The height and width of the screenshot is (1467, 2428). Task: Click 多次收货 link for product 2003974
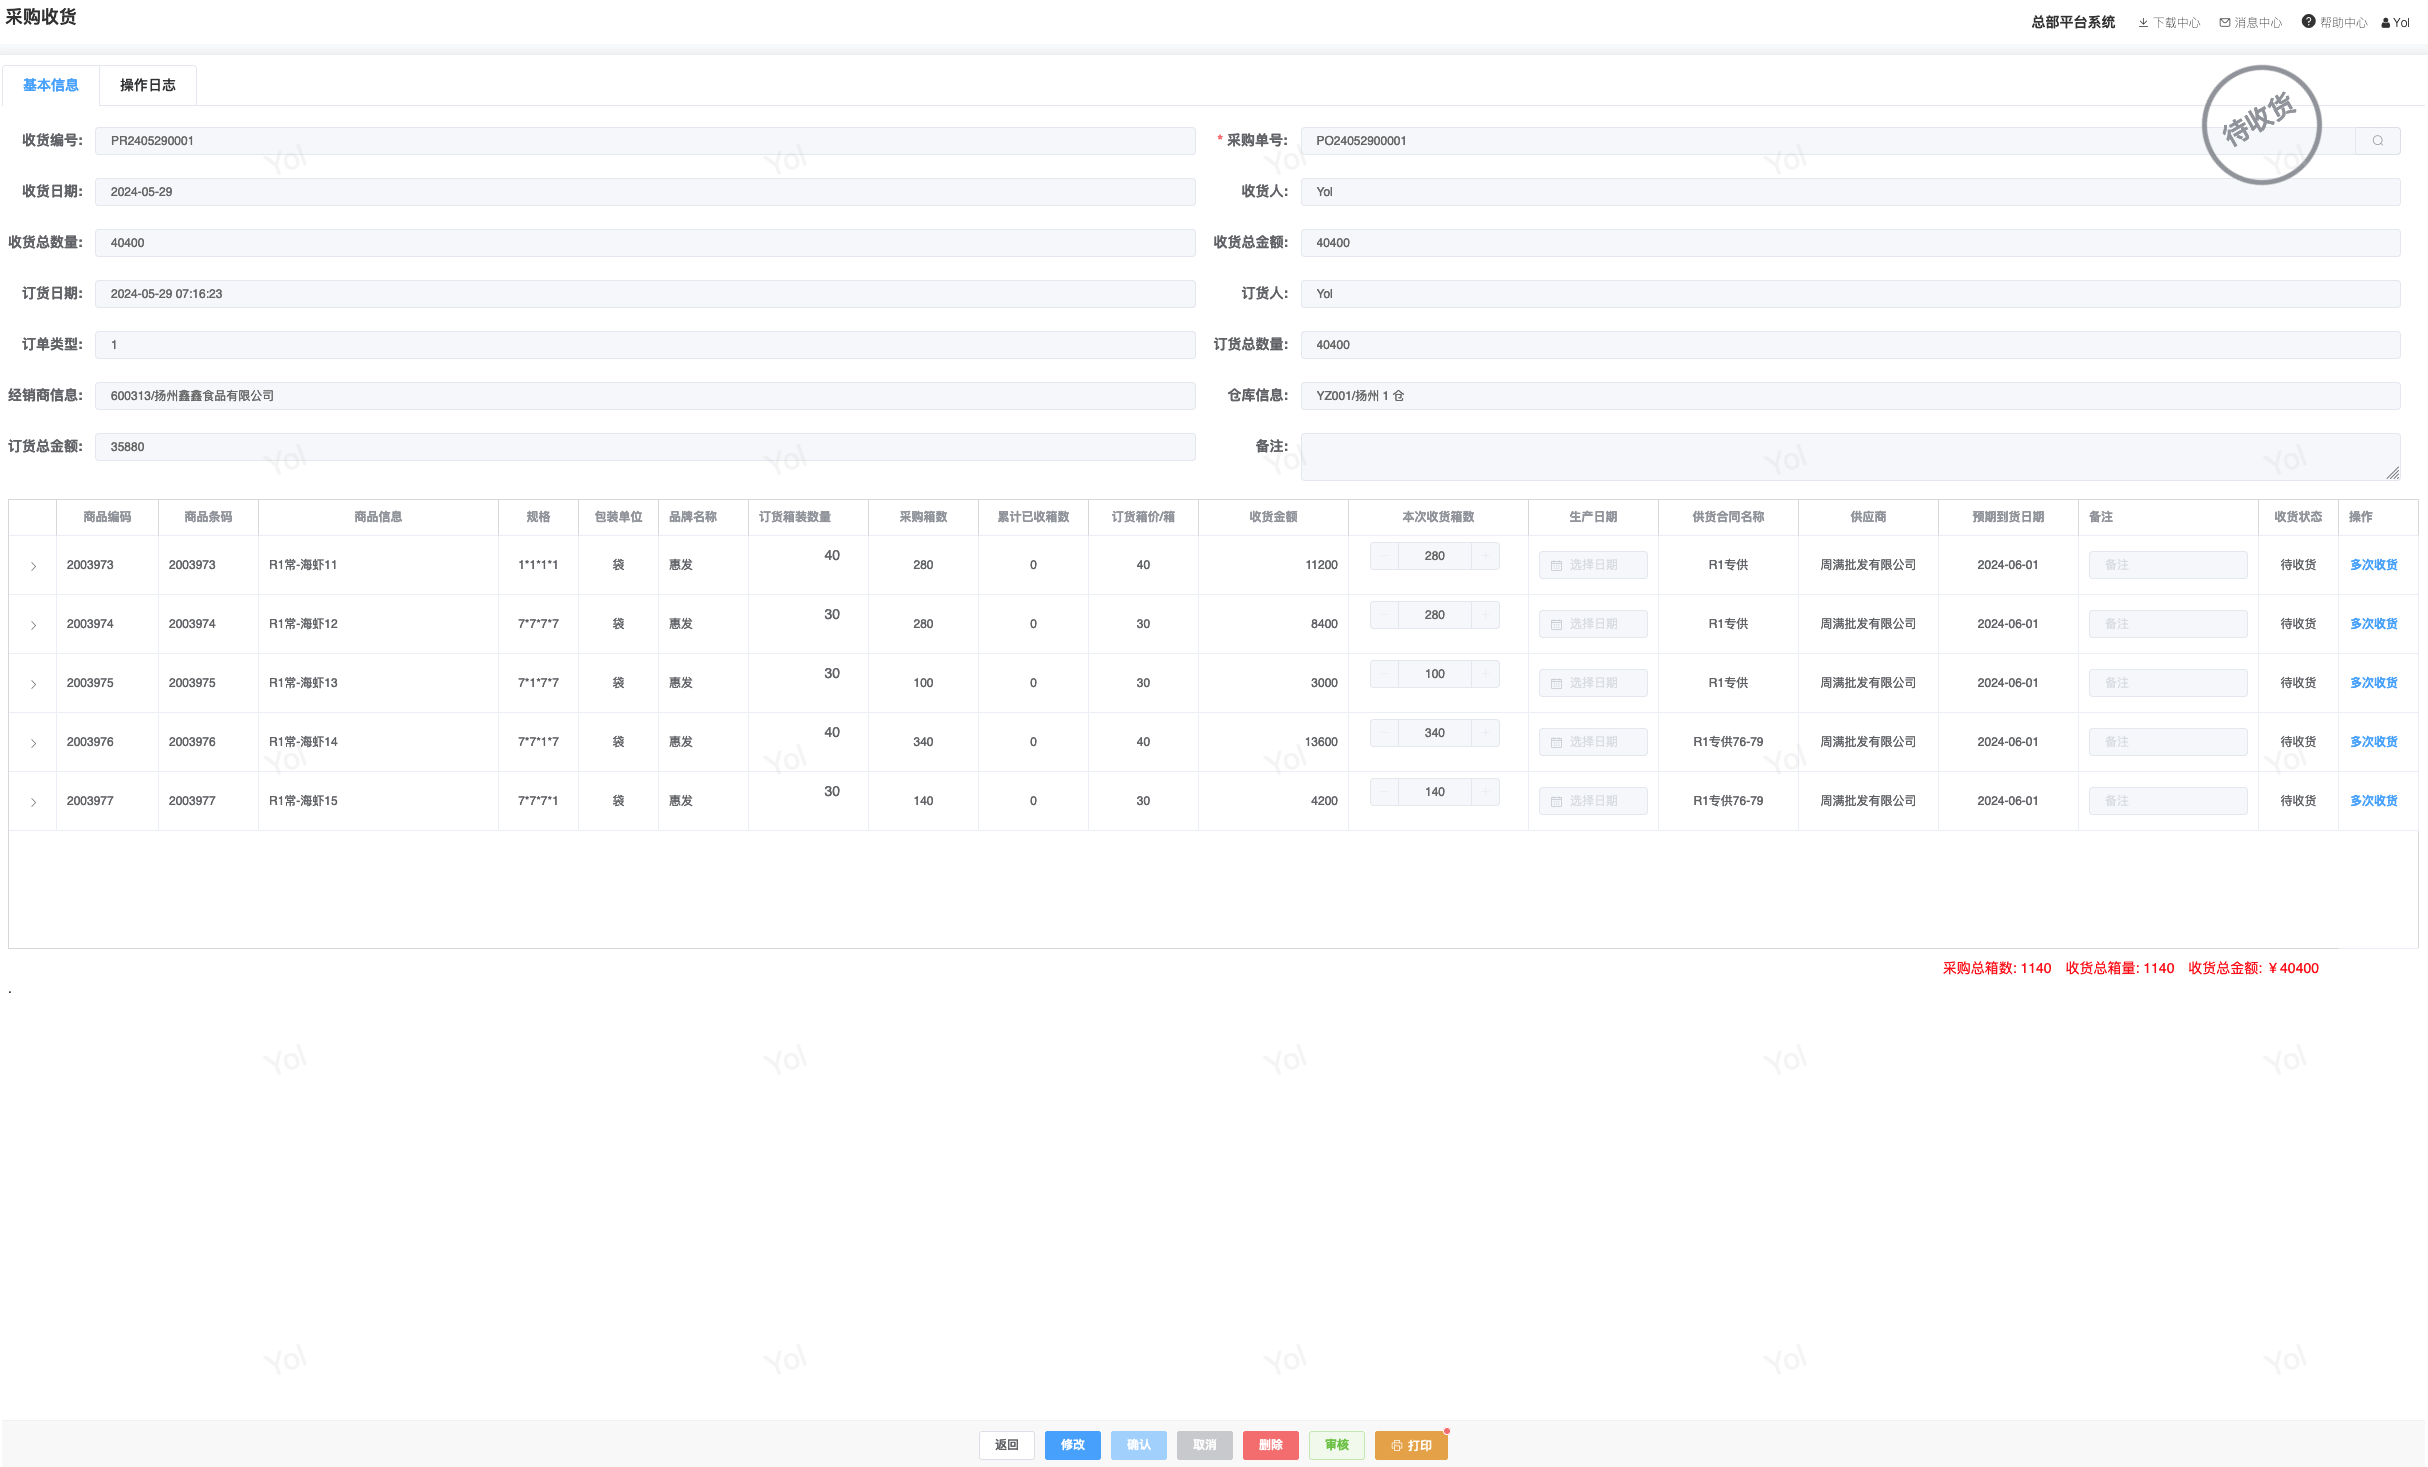(2373, 624)
